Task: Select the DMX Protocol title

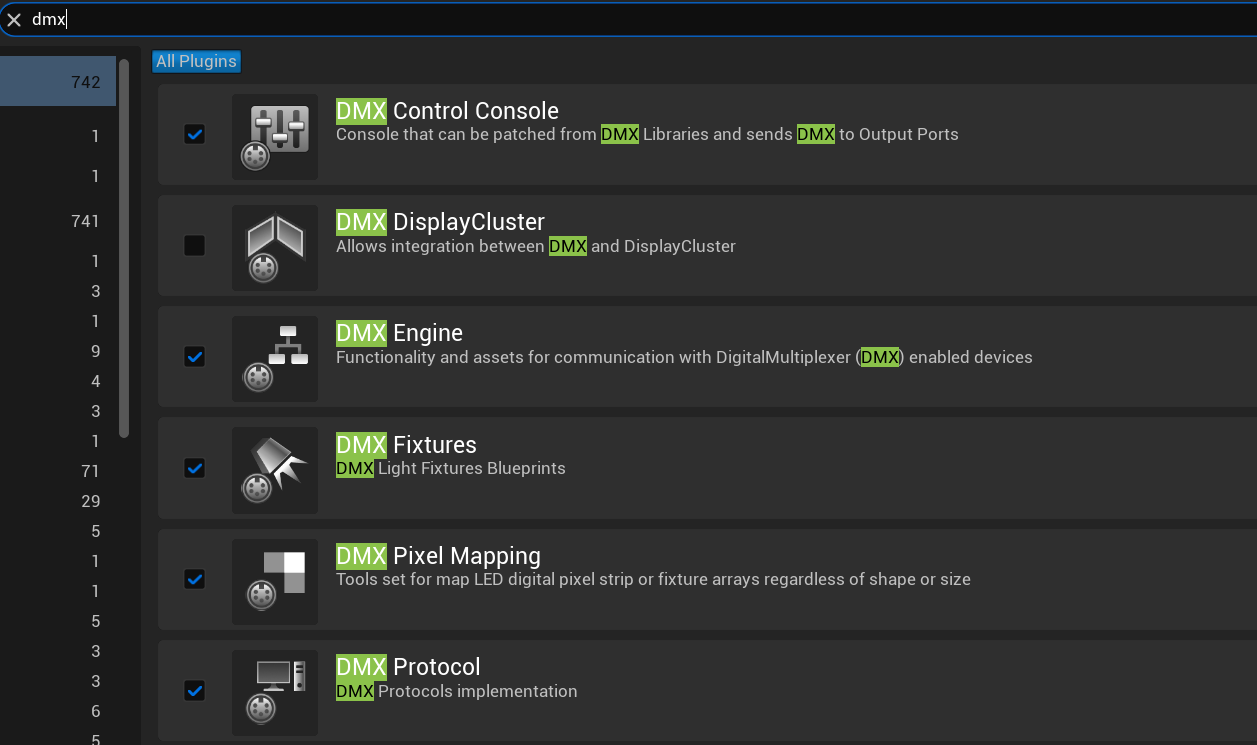Action: pyautogui.click(x=408, y=667)
